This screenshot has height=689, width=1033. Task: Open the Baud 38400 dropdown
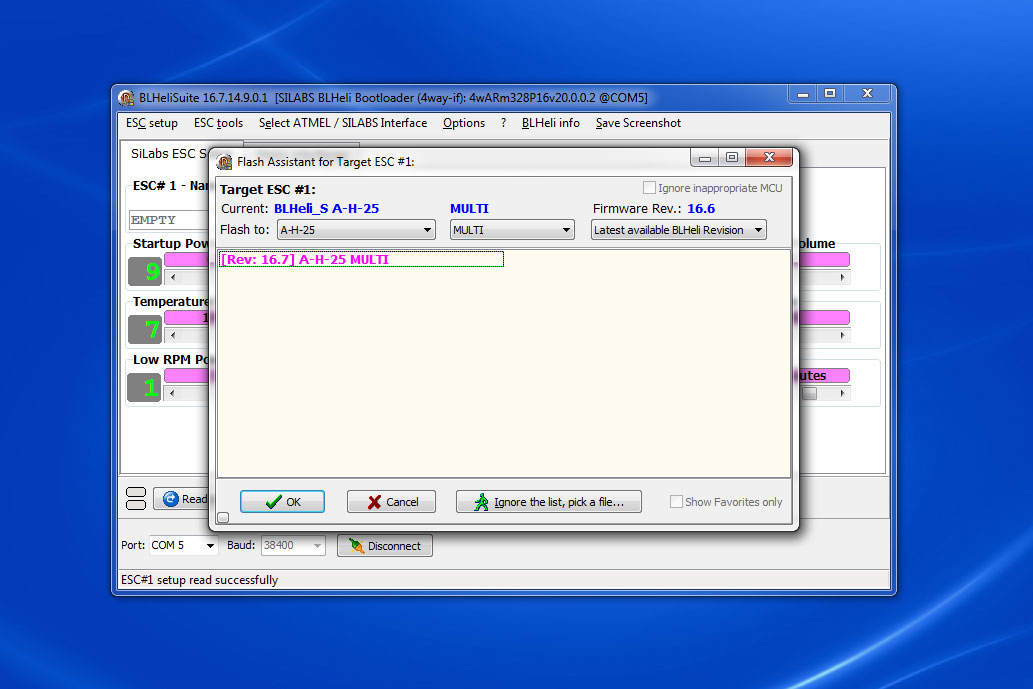293,545
